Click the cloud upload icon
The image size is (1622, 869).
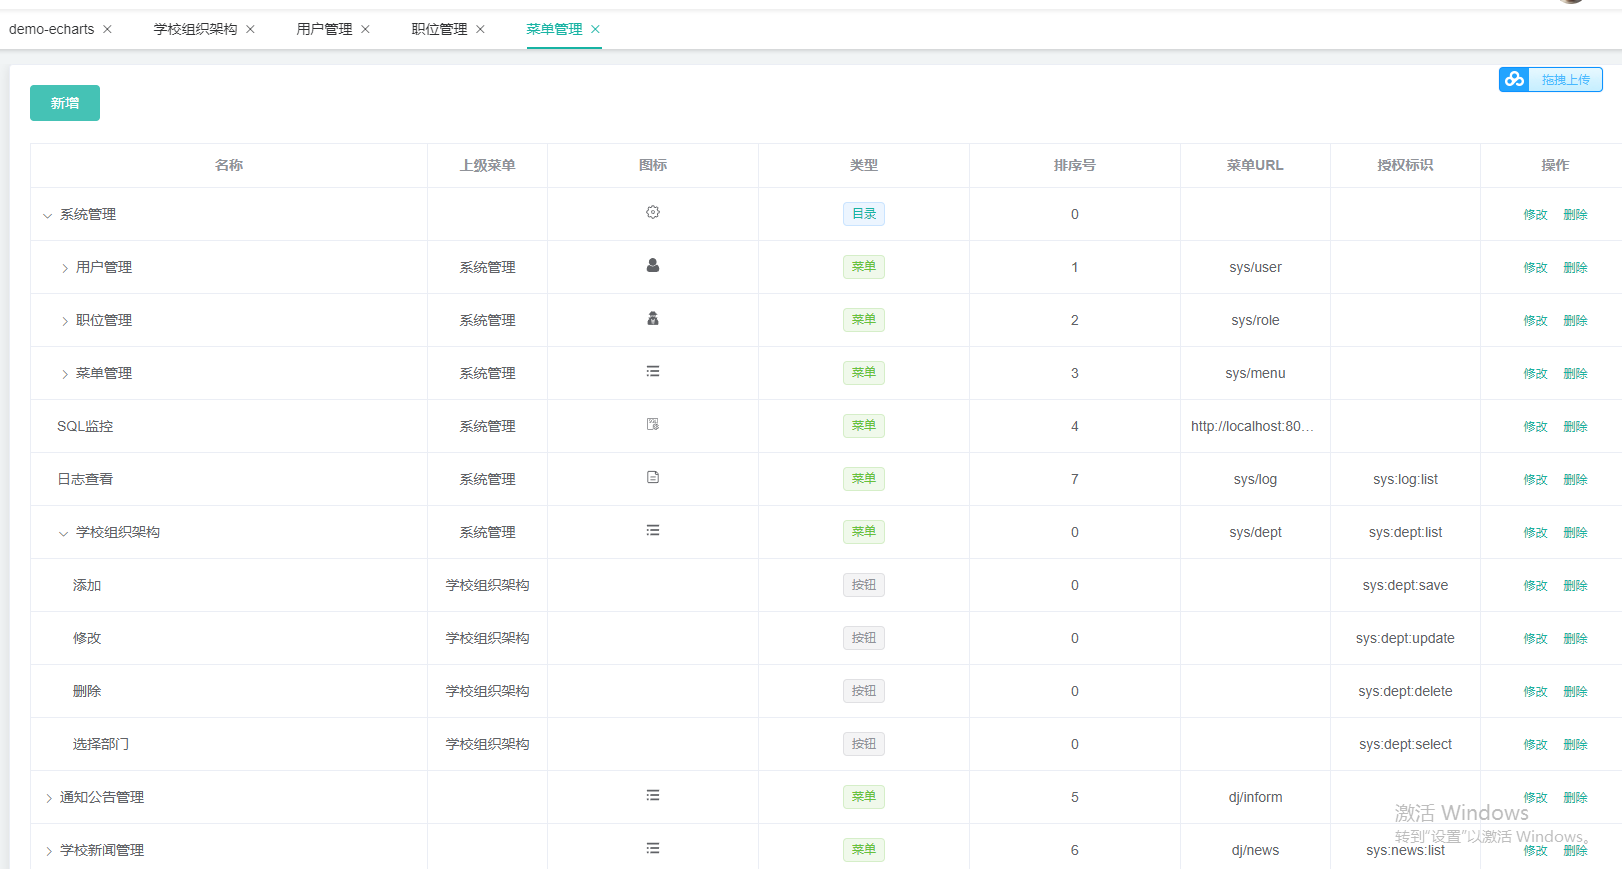coord(1515,79)
